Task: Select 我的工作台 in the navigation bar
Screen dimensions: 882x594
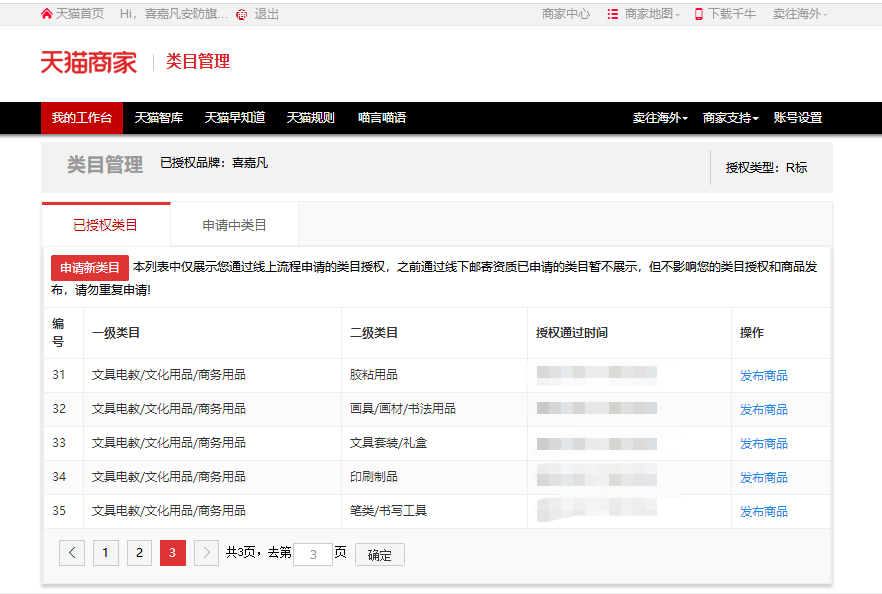Action: pos(82,118)
